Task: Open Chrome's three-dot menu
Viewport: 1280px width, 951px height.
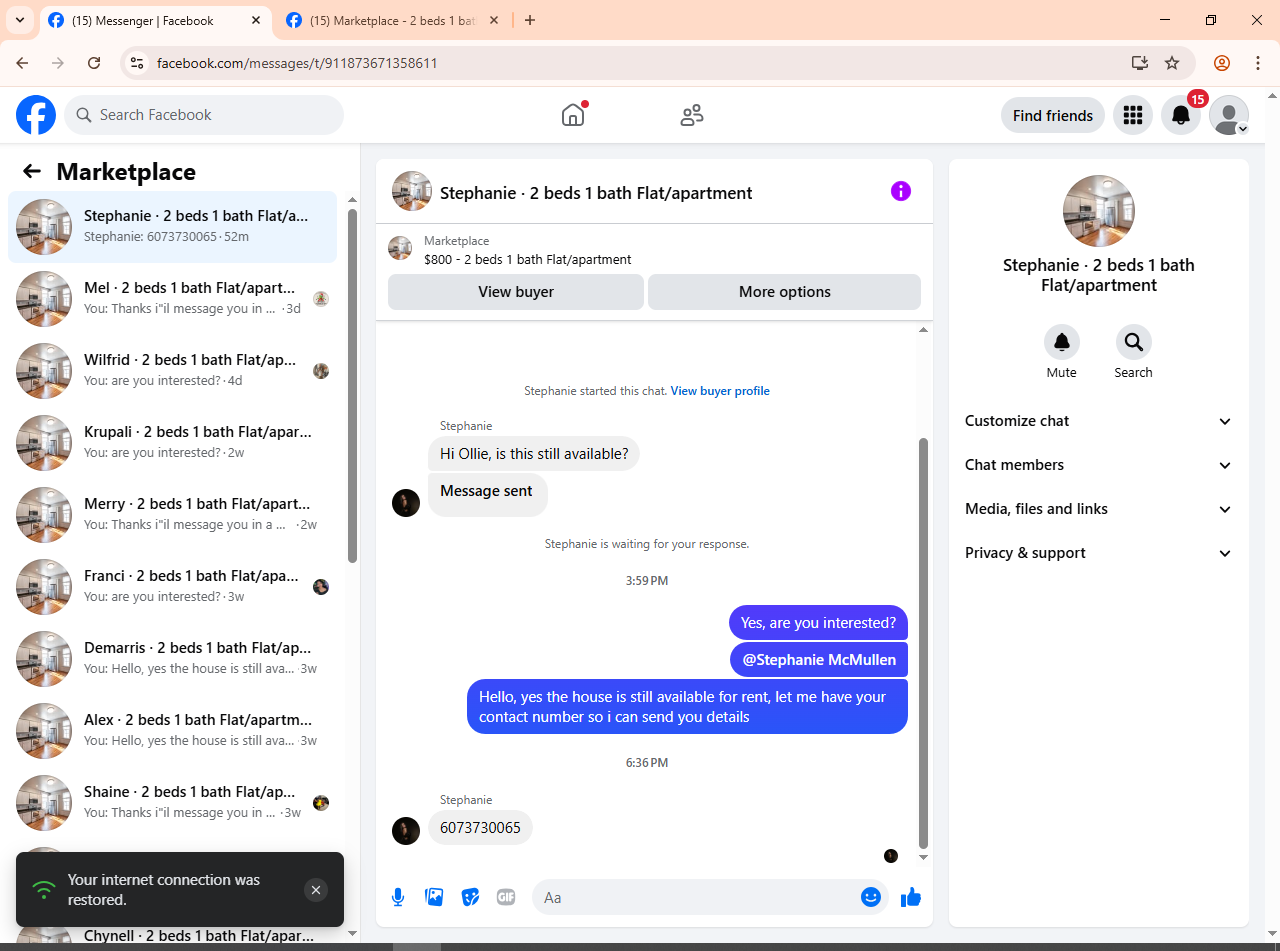Action: pyautogui.click(x=1258, y=63)
